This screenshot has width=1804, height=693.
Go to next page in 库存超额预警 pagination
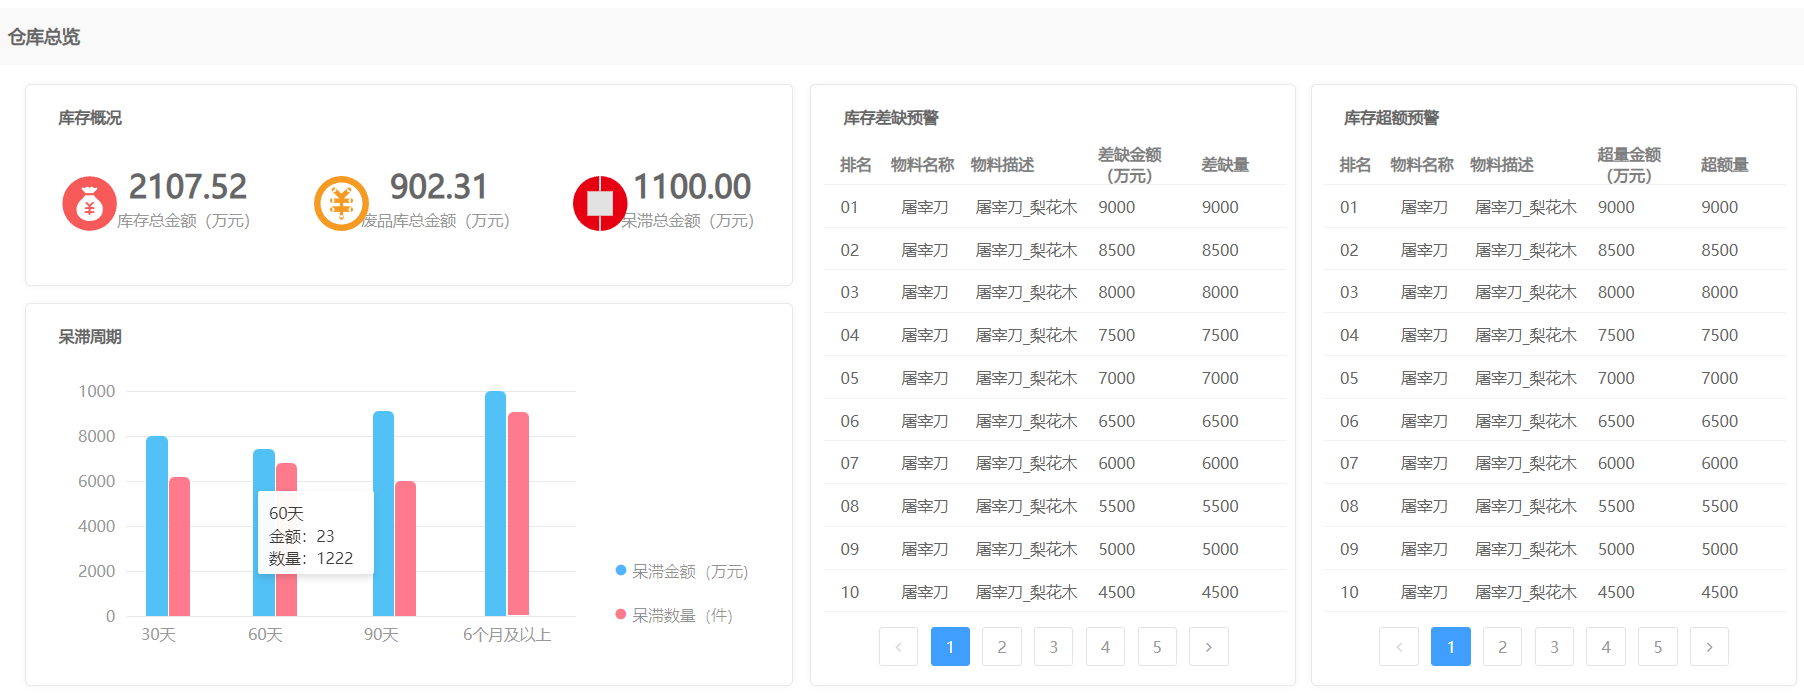coord(1709,647)
